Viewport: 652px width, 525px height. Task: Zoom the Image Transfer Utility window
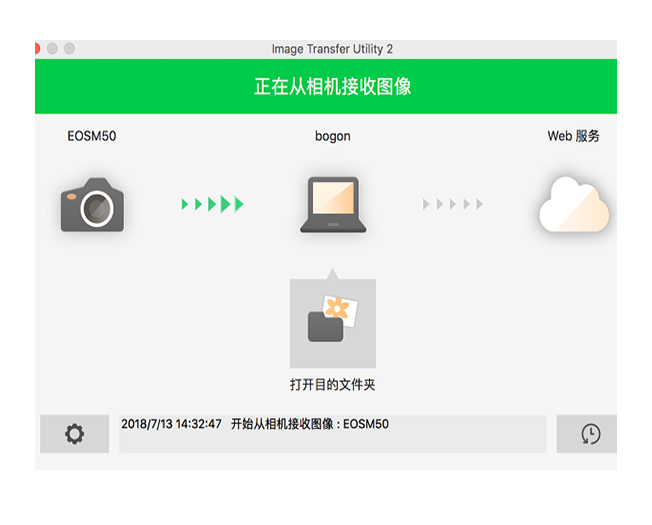point(69,49)
